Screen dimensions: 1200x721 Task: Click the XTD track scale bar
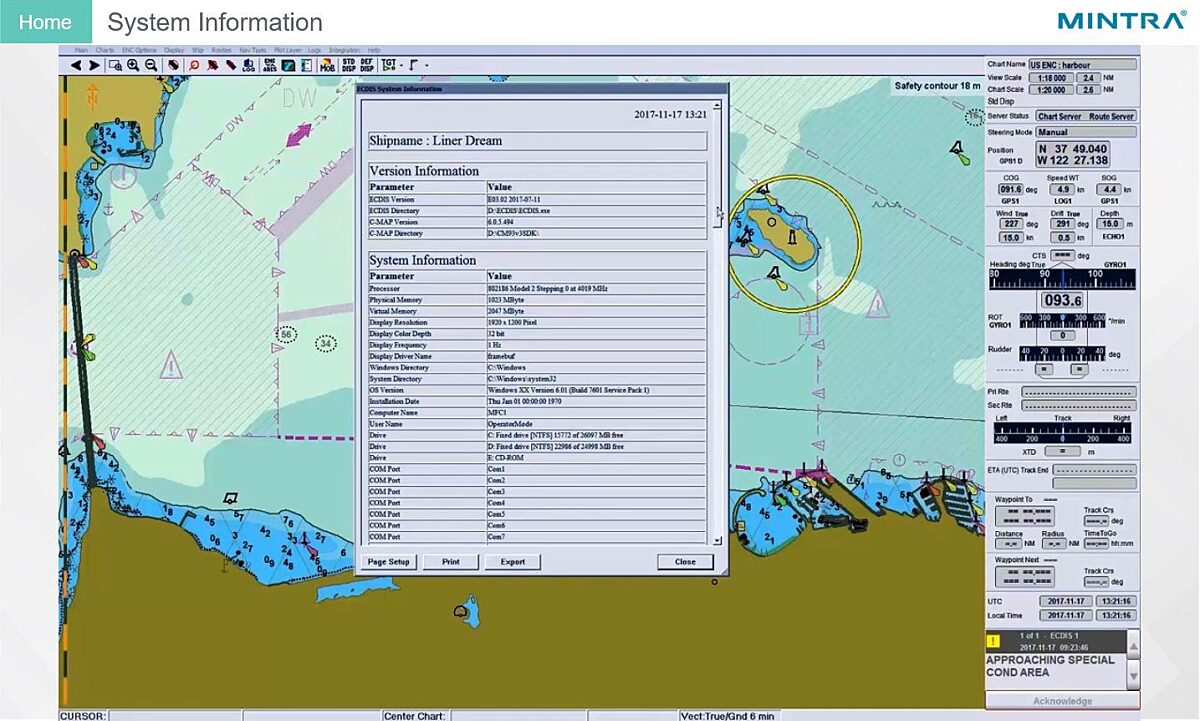coord(1061,434)
